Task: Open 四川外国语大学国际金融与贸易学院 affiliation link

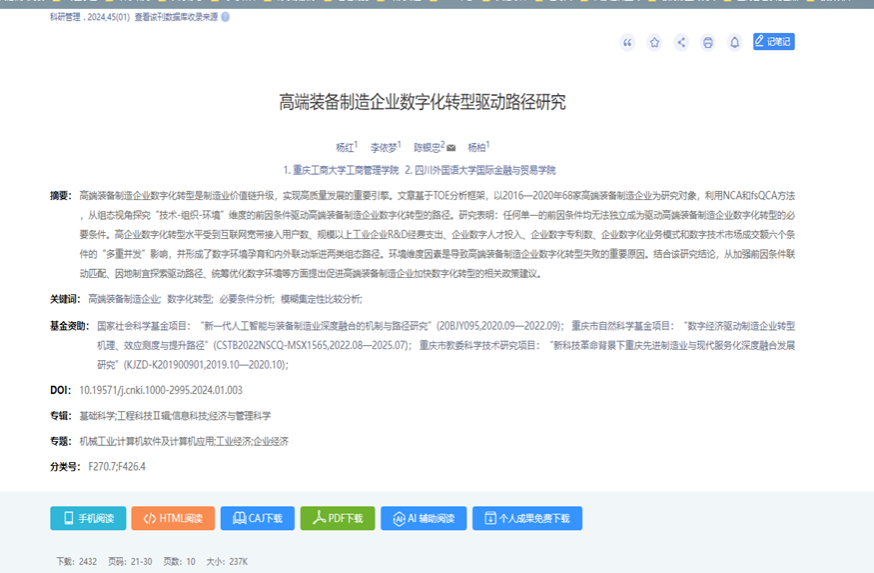Action: click(484, 170)
